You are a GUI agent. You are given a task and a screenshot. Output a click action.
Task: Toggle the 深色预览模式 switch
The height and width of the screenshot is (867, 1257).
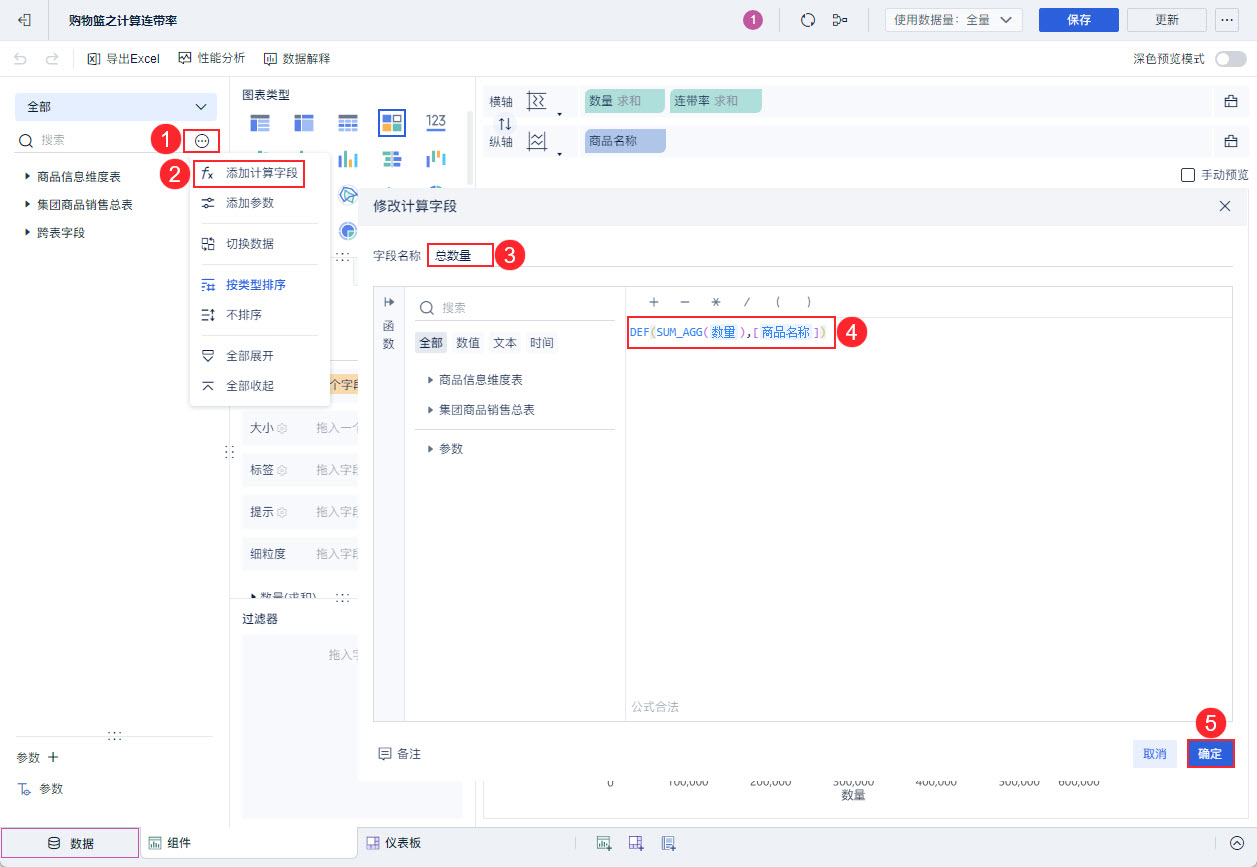pos(1230,59)
